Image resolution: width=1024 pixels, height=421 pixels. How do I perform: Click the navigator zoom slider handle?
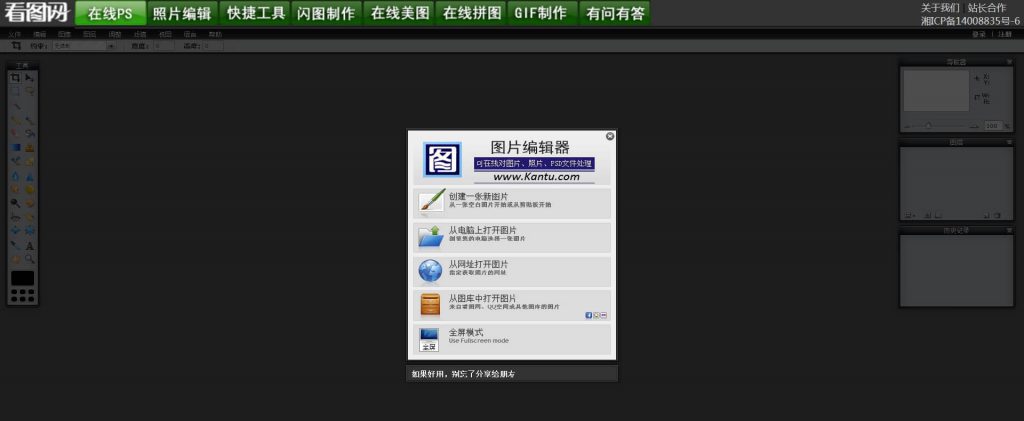point(929,125)
